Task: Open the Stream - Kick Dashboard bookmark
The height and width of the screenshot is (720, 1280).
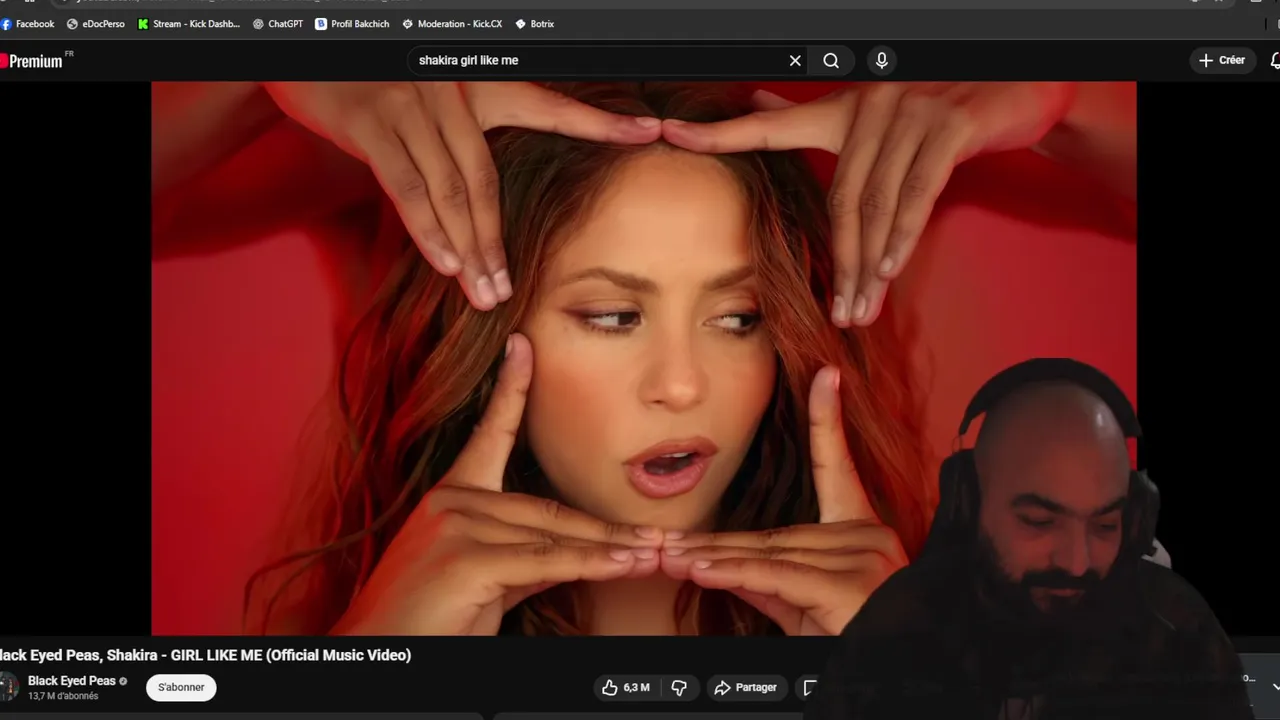Action: tap(189, 24)
